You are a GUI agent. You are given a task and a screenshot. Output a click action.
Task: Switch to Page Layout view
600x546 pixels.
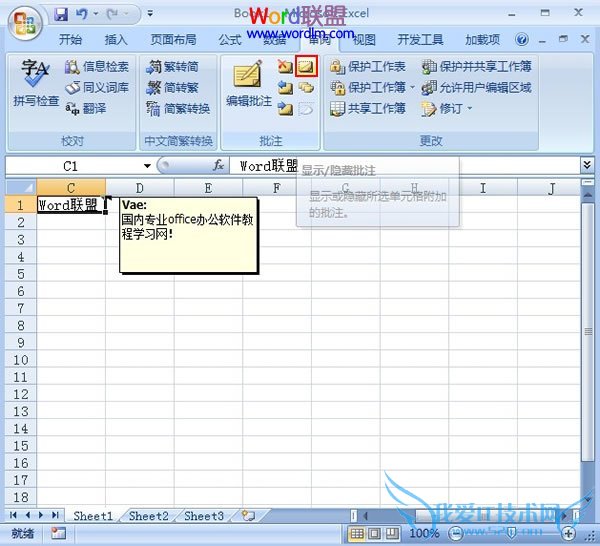pos(375,533)
